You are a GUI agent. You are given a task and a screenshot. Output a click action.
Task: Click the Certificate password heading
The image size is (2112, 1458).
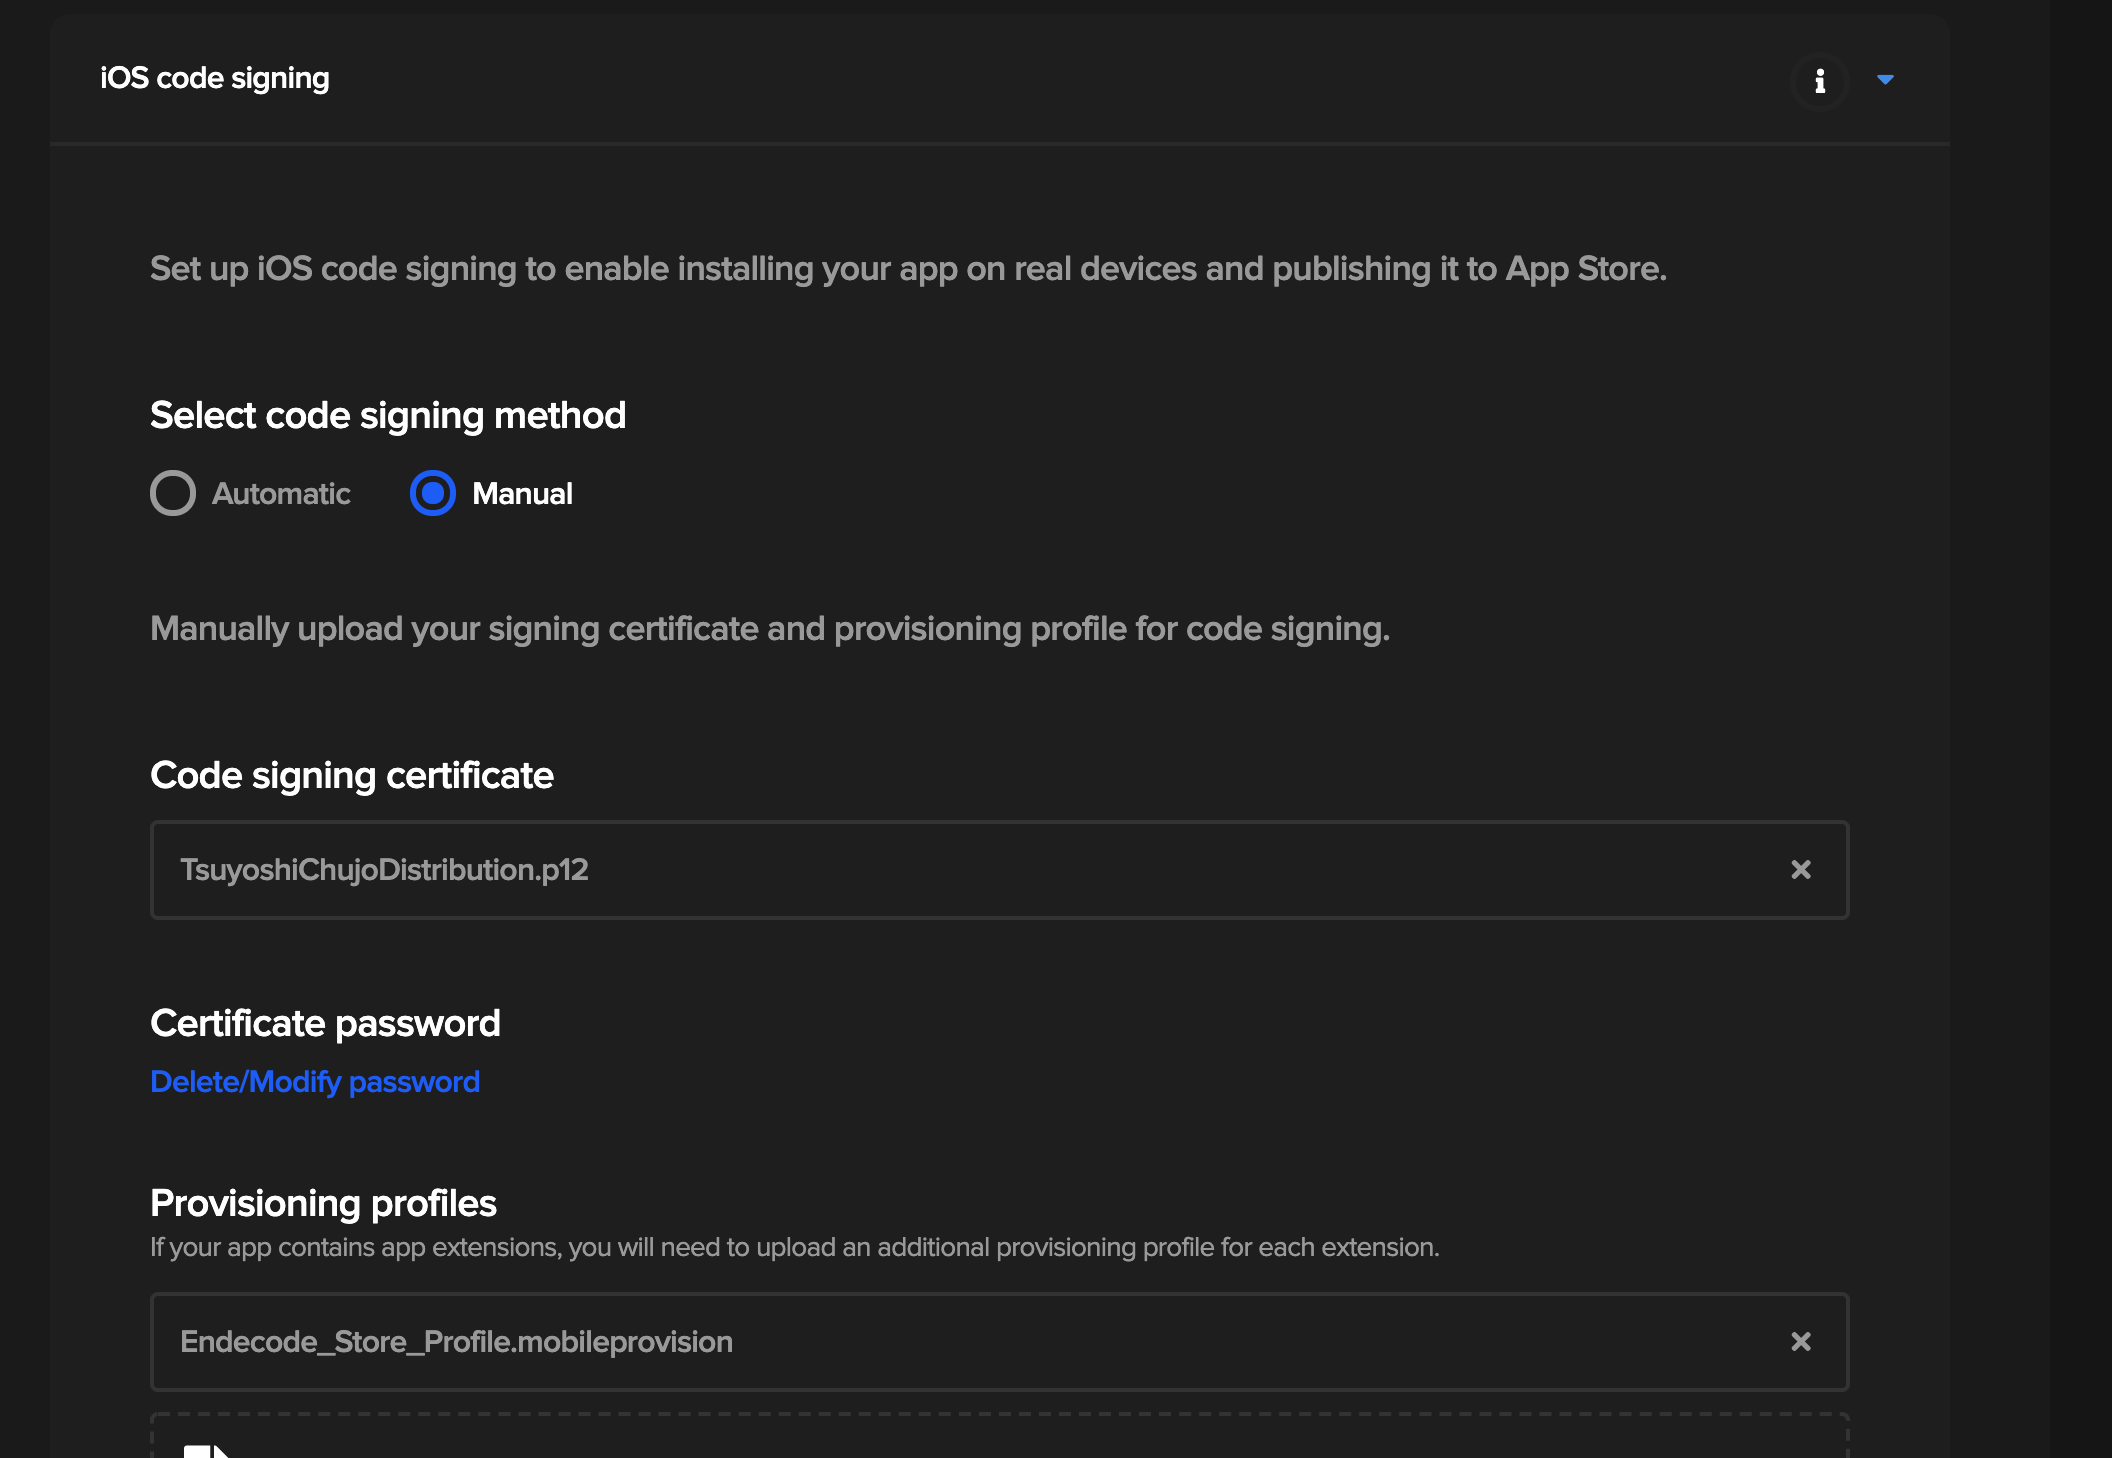tap(325, 1023)
